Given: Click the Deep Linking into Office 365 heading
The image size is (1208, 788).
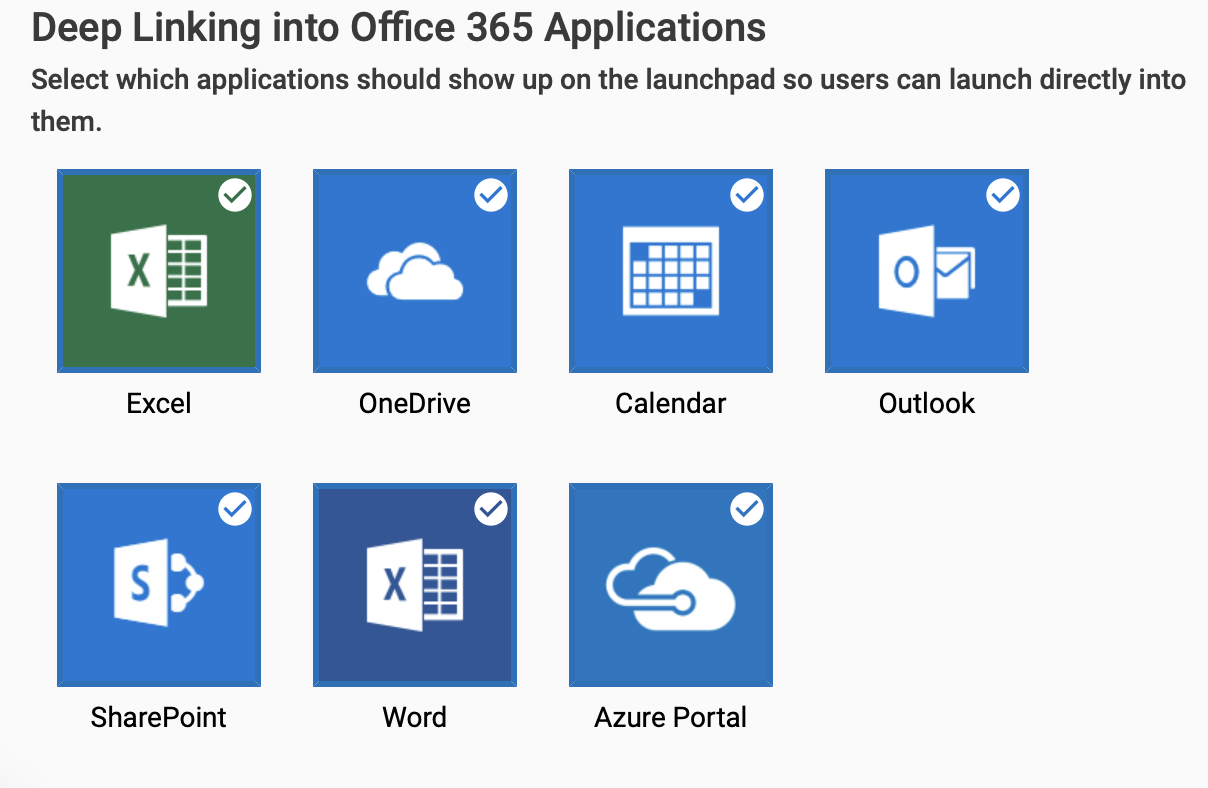Looking at the screenshot, I should pos(399,28).
